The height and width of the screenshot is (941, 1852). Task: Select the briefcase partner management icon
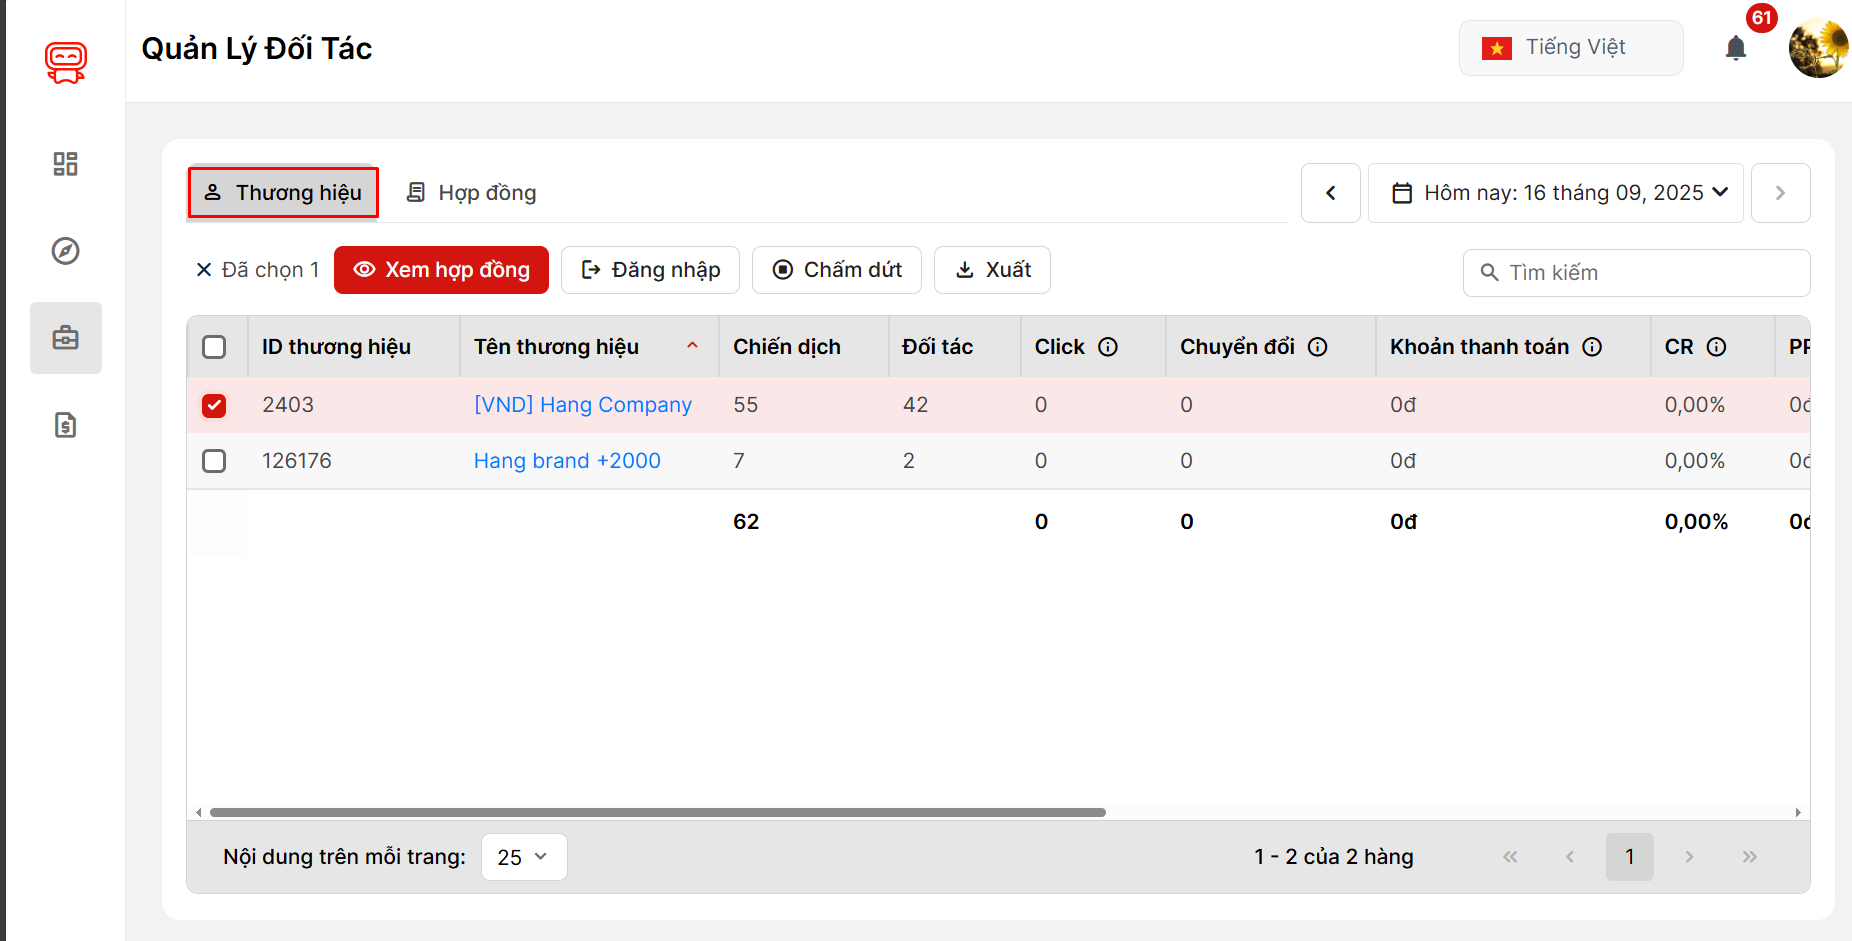pos(66,338)
